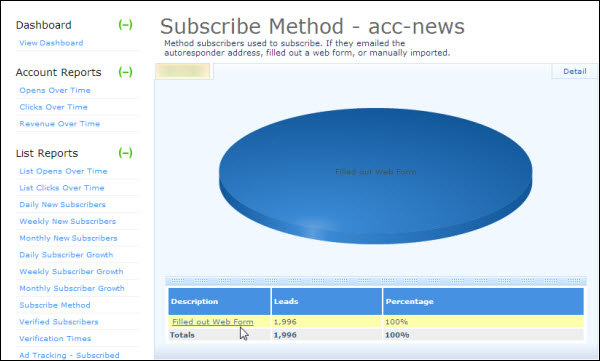Image resolution: width=600 pixels, height=361 pixels.
Task: Click the Description column header
Action: [219, 301]
